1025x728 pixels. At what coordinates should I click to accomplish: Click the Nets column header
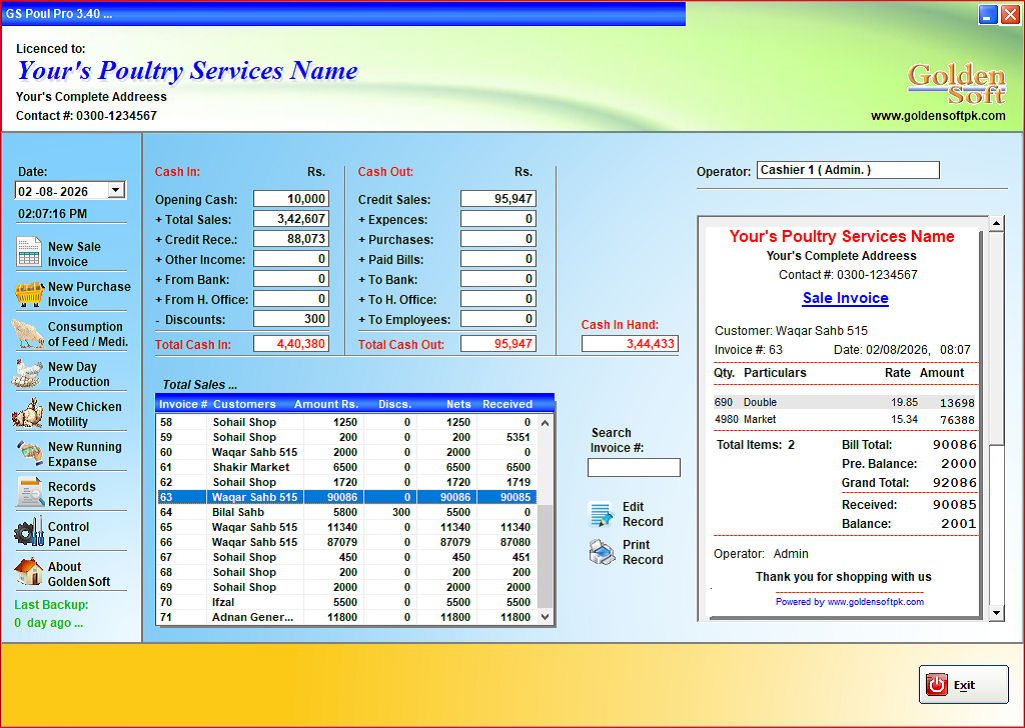[458, 404]
